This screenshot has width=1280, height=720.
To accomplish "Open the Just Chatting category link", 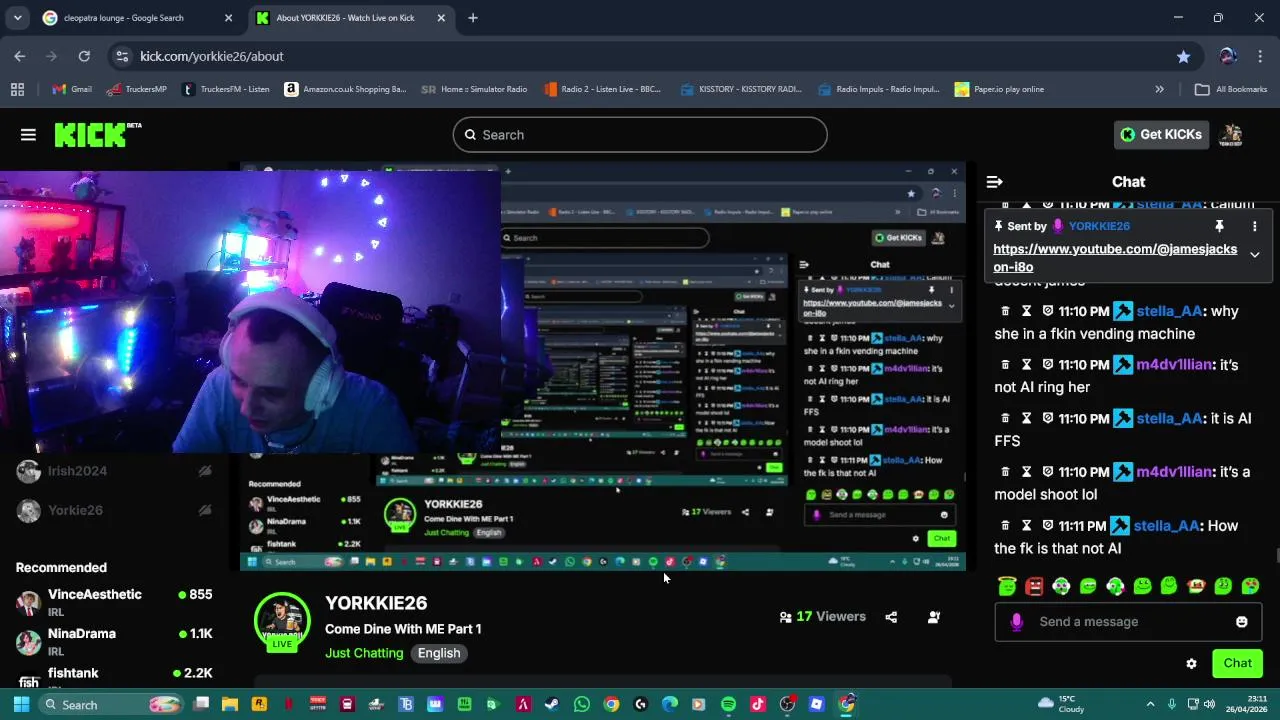I will tap(364, 653).
